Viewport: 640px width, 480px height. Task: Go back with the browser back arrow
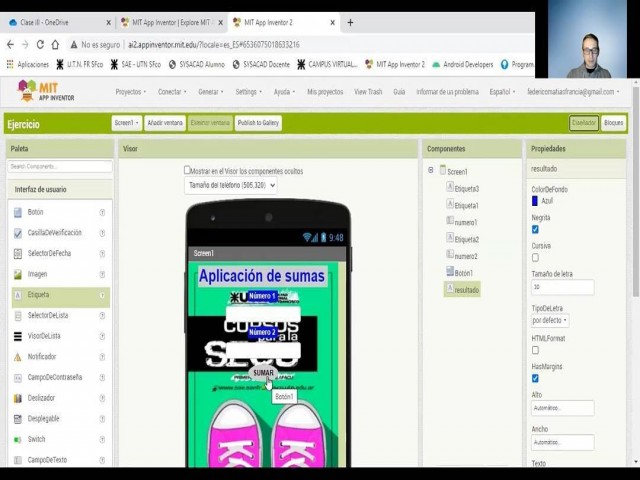[11, 44]
